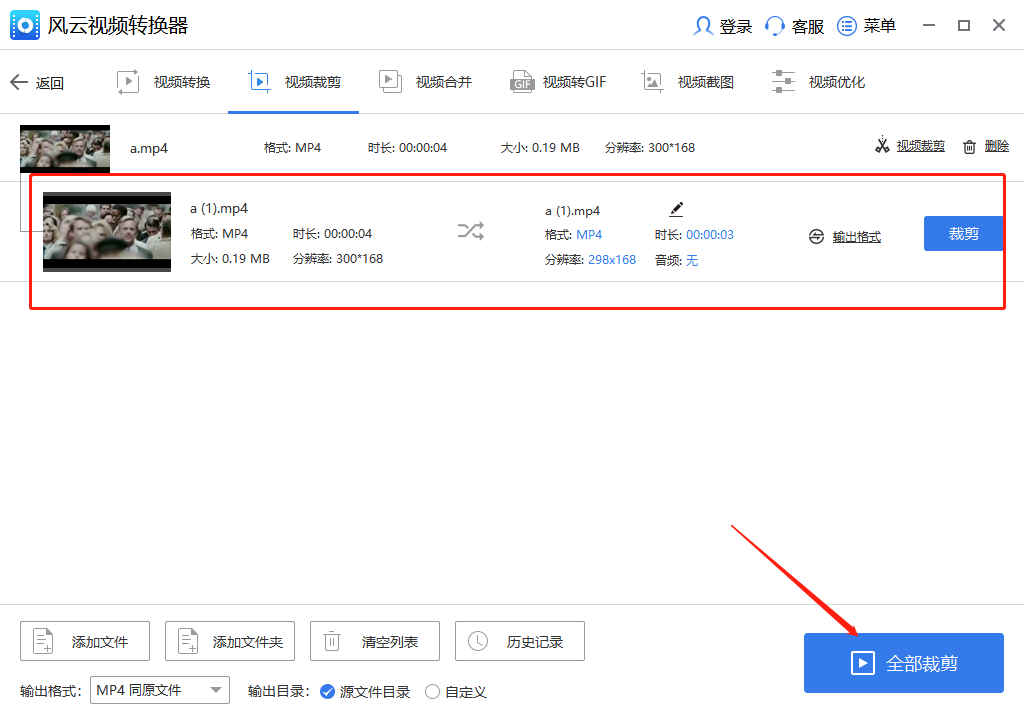Click the 删除 link for a.mp4
Image resolution: width=1024 pixels, height=720 pixels.
(997, 146)
